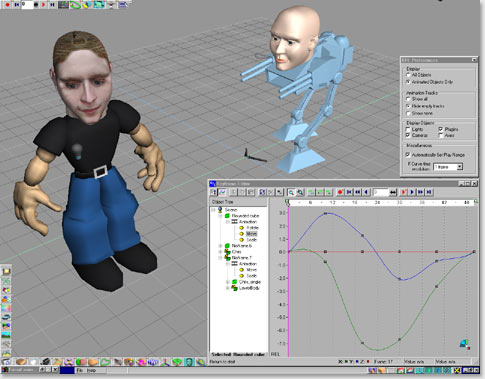This screenshot has width=485, height=379.
Task: Enable the Lights checkbox
Action: [408, 129]
